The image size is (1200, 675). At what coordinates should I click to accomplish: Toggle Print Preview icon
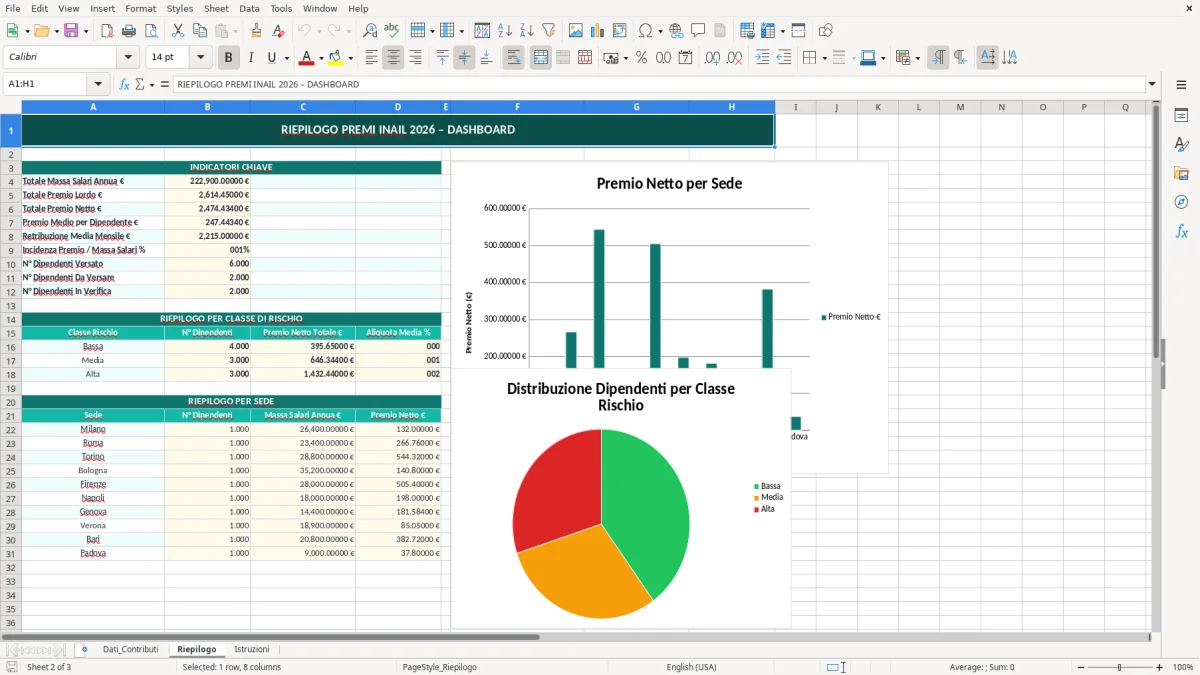coord(151,31)
